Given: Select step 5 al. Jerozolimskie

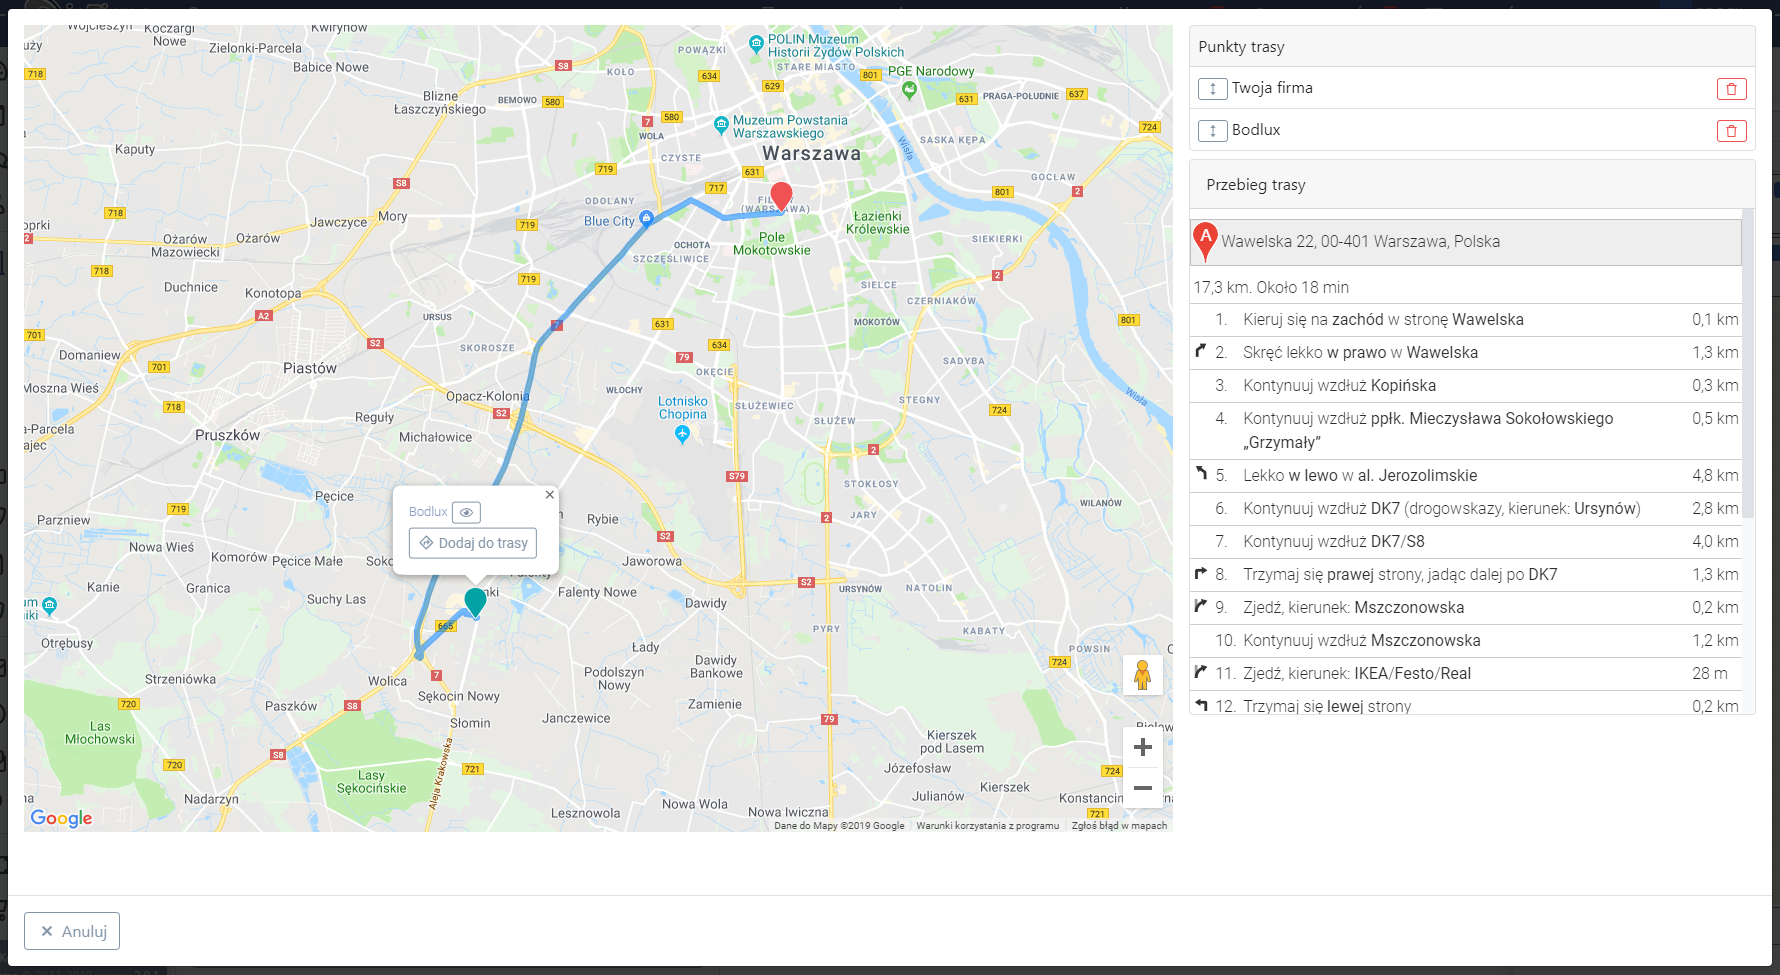Looking at the screenshot, I should tap(1466, 476).
